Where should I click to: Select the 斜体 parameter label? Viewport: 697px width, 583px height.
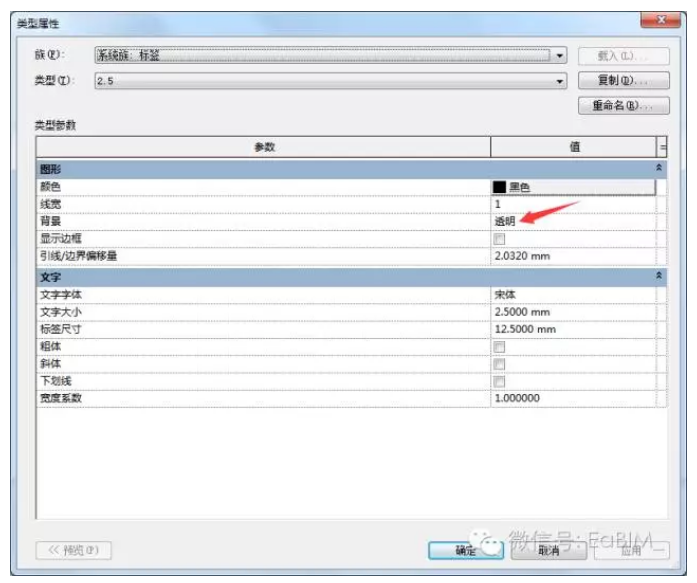coord(50,363)
